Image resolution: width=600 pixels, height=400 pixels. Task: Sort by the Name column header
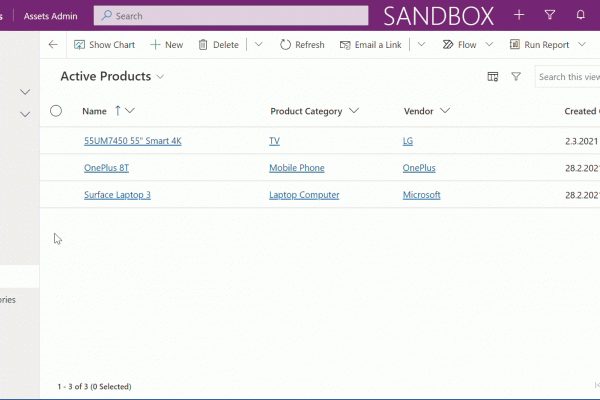(95, 111)
